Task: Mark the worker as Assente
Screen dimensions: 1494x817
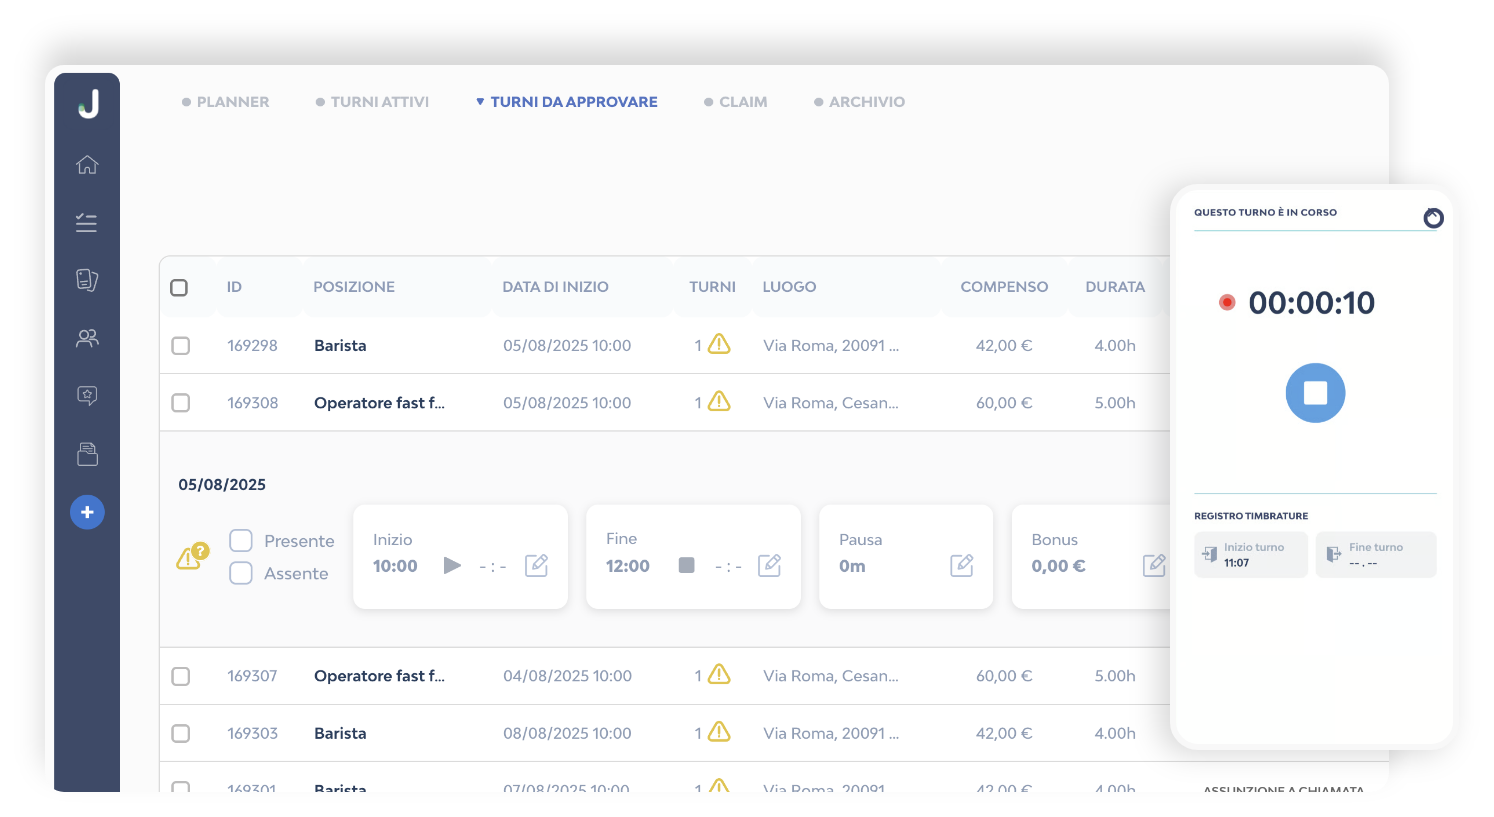Action: [x=241, y=573]
